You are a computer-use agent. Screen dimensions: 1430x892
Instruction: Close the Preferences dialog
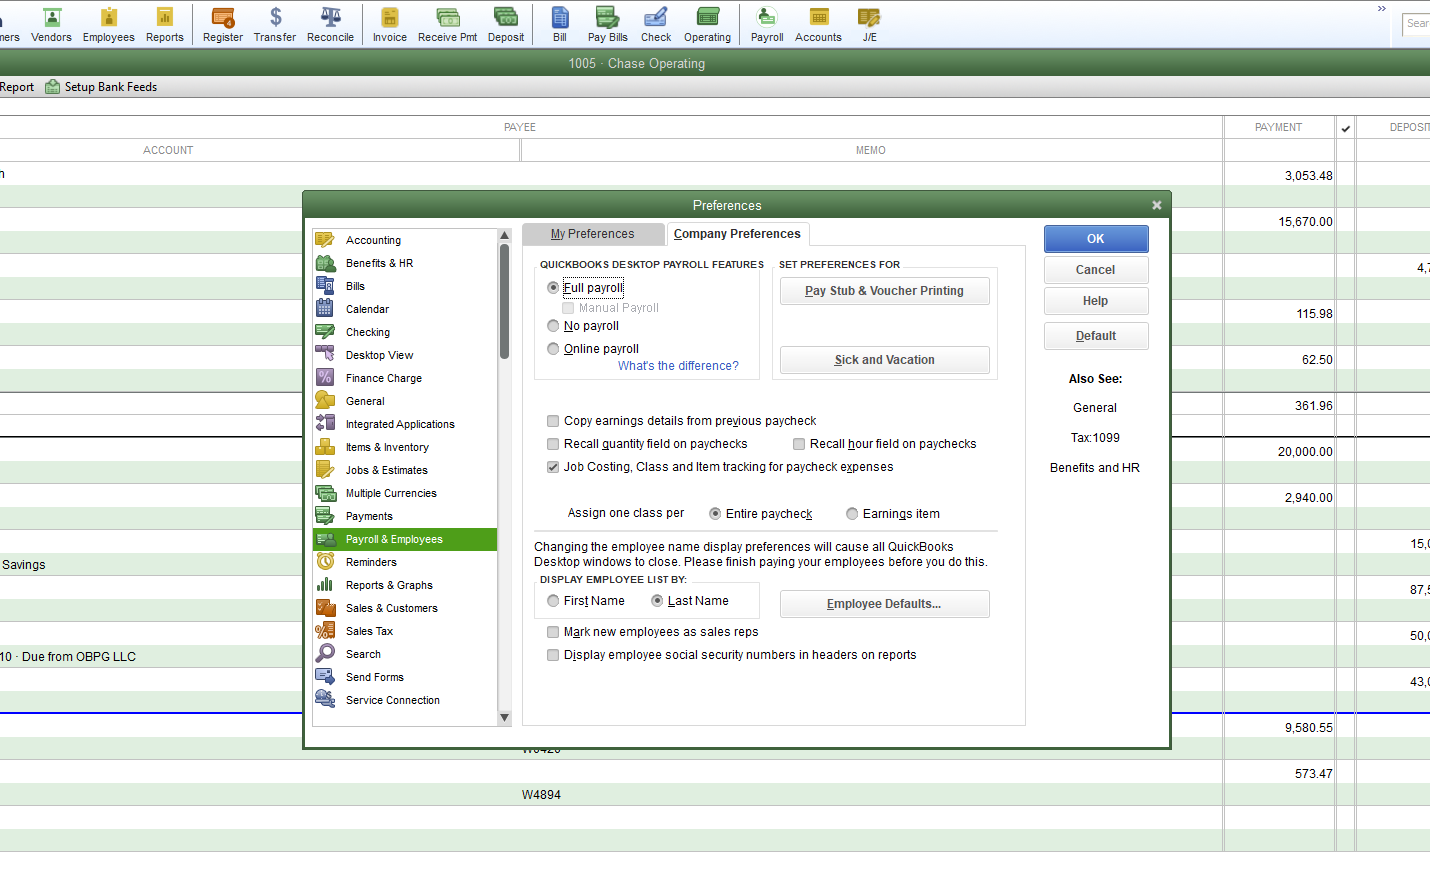coord(1157,205)
